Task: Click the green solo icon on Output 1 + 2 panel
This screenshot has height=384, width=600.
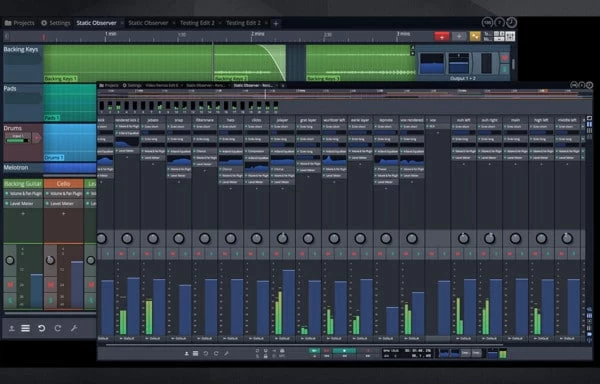Action: [505, 69]
